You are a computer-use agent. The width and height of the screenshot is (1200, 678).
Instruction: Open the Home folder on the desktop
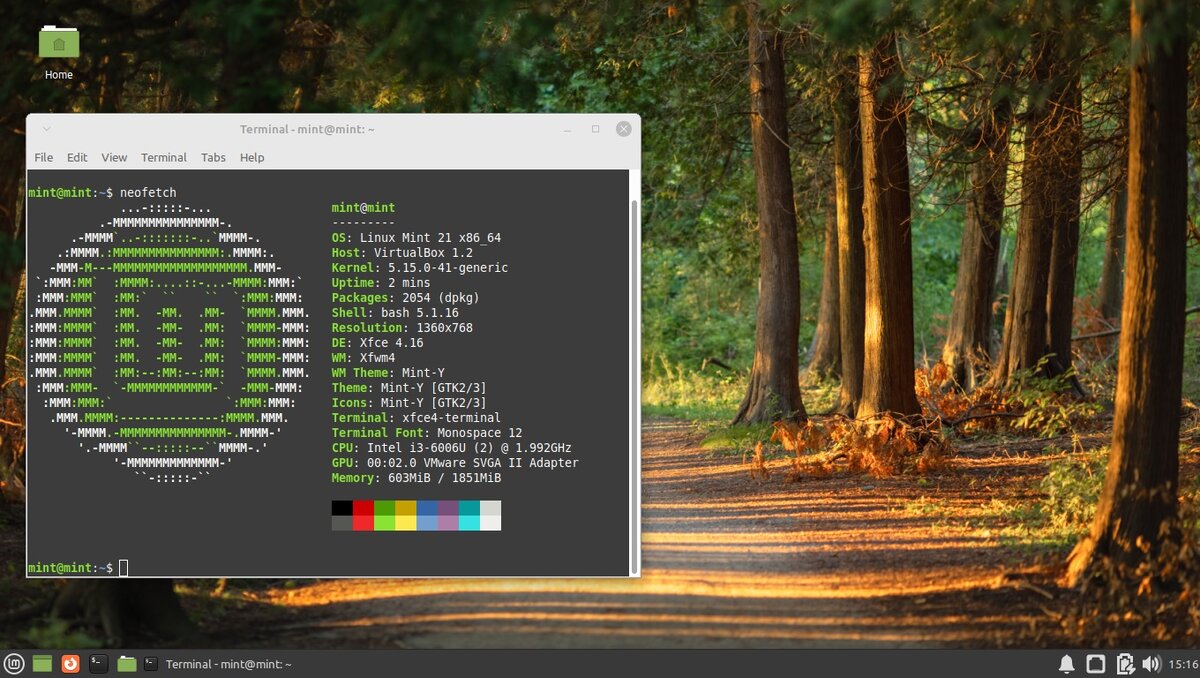(58, 42)
